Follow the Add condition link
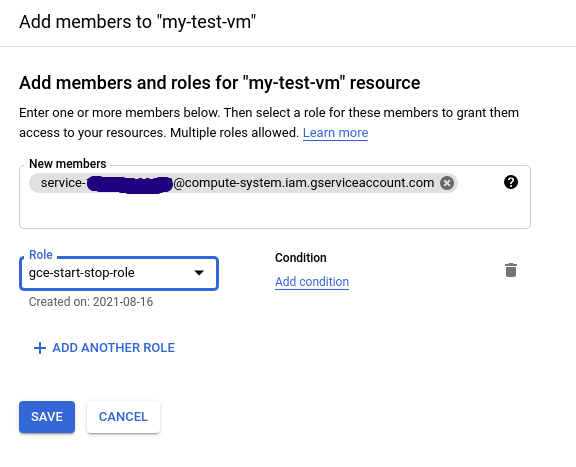 point(312,282)
